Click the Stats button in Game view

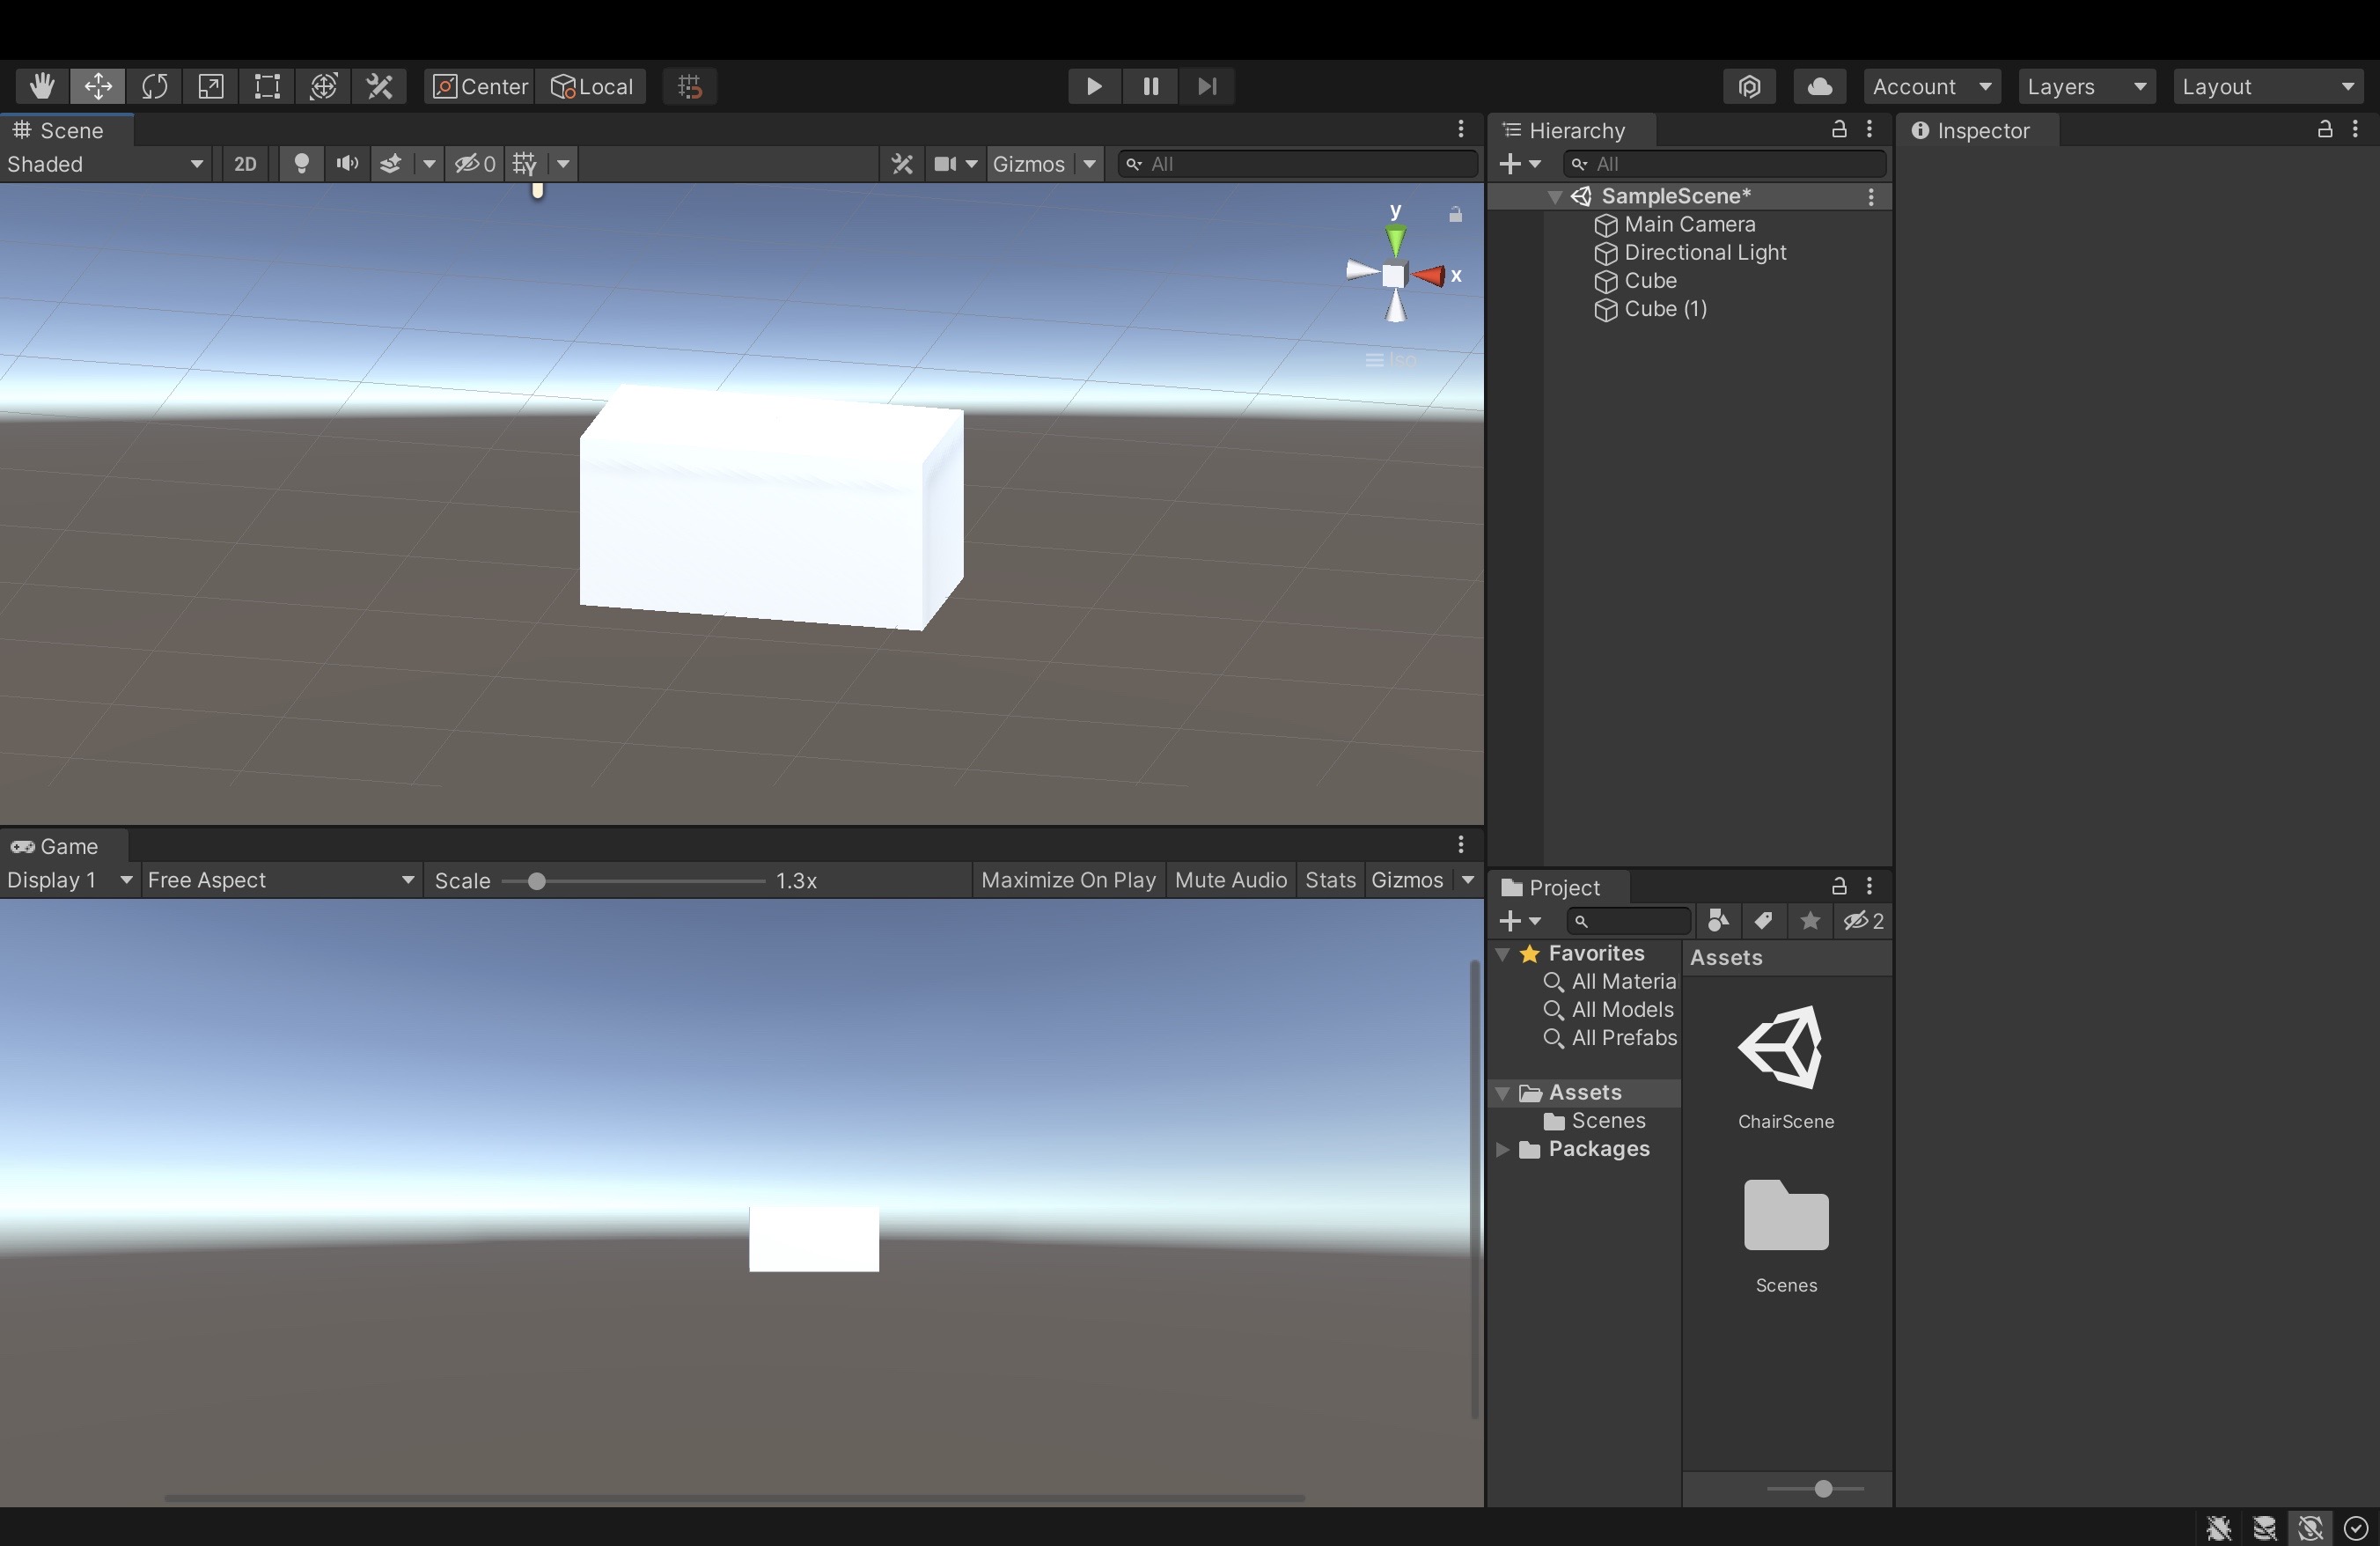pos(1329,880)
